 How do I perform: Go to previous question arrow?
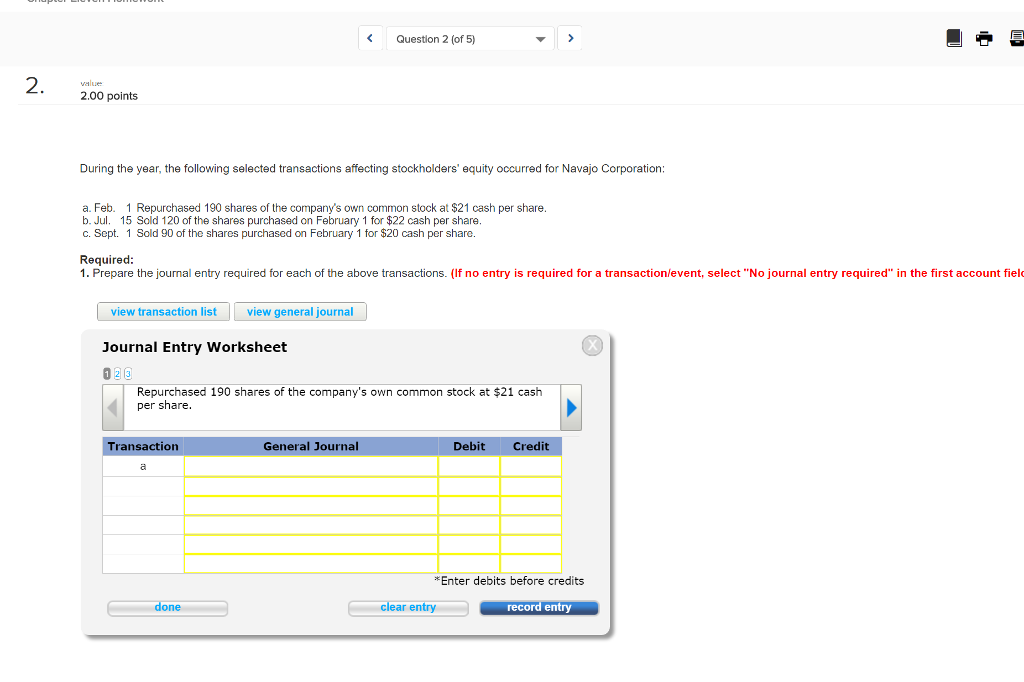tap(370, 39)
